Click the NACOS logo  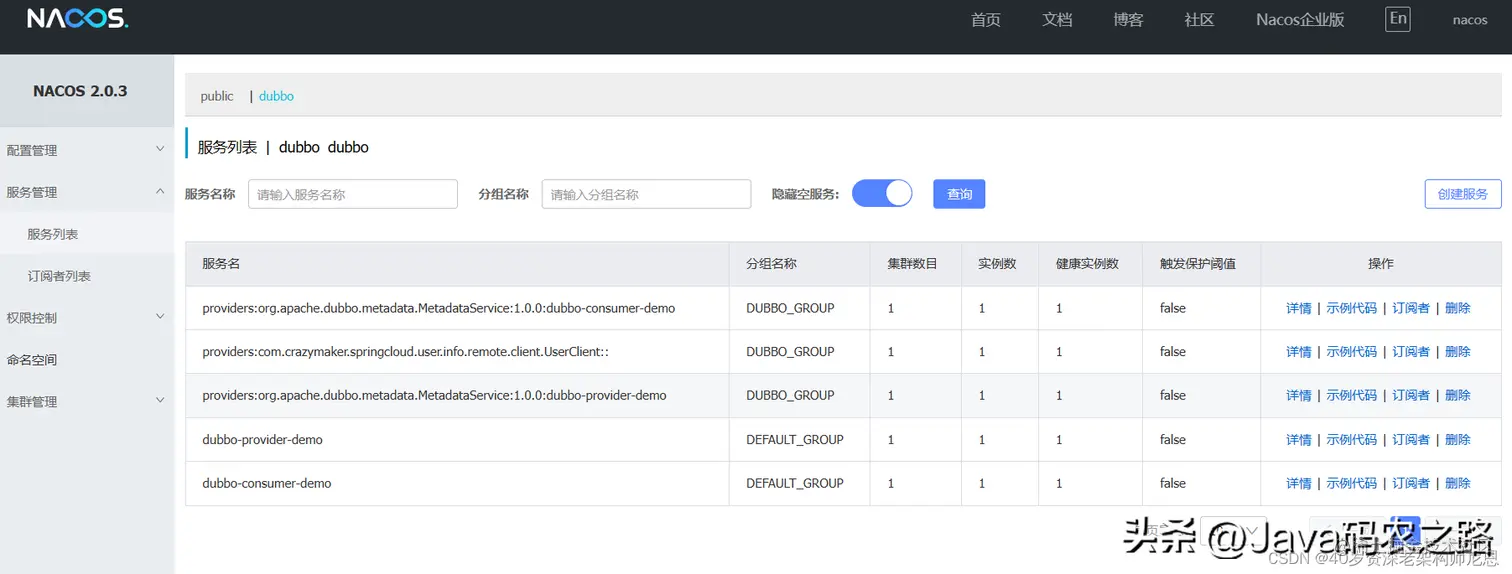(x=77, y=19)
